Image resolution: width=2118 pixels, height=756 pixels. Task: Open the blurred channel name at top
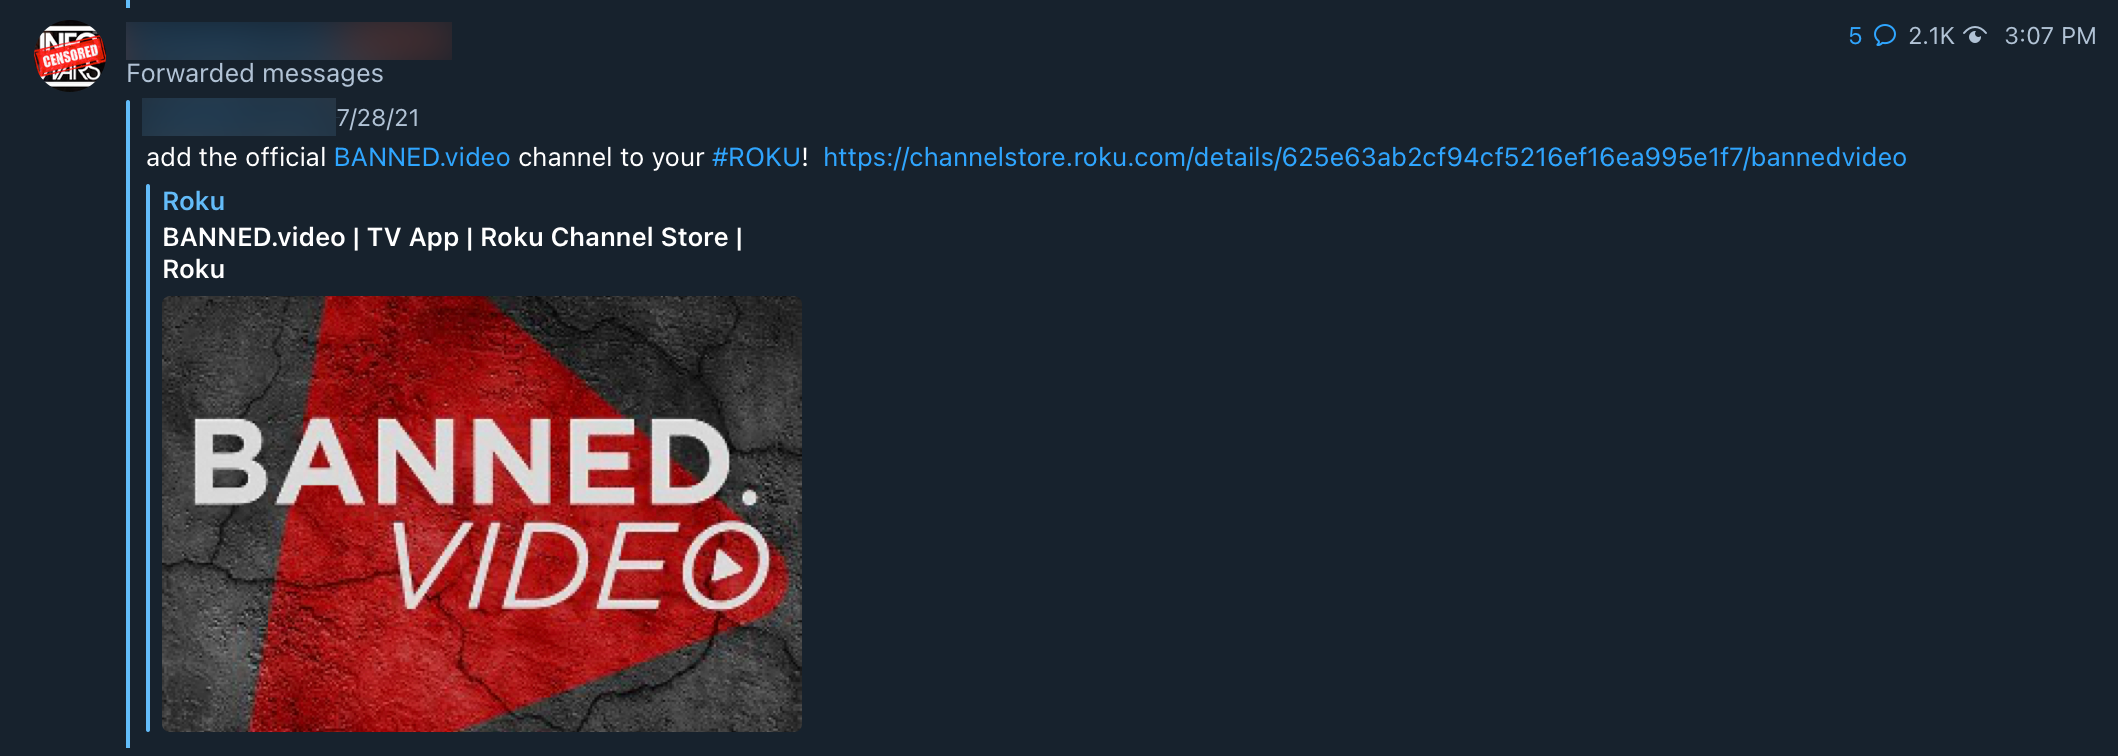(288, 41)
